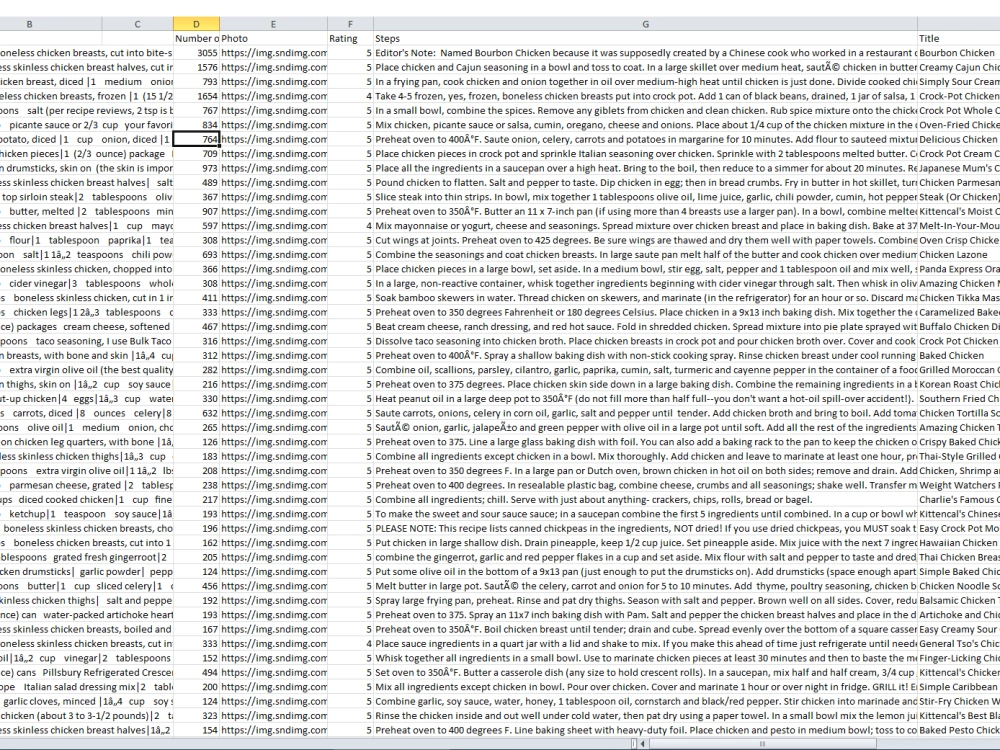Select cell with value 597
This screenshot has height=750, width=1000.
click(196, 226)
